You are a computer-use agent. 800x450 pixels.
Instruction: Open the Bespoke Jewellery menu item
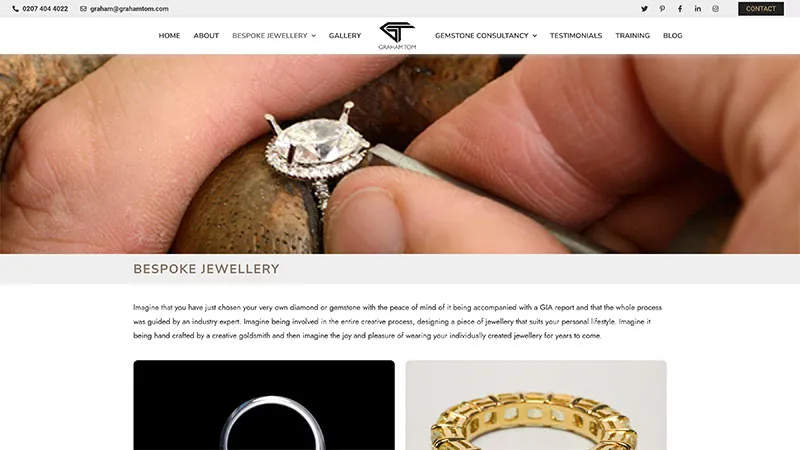[x=270, y=36]
